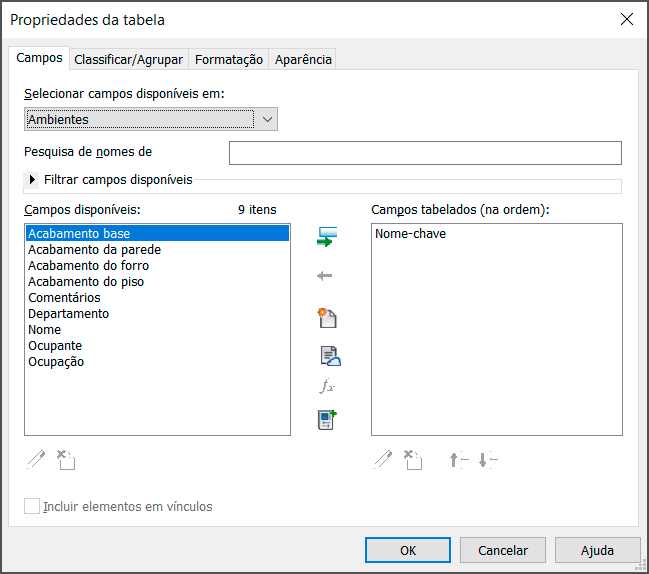Click the Combine parameters icon below fx
The height and width of the screenshot is (574, 649).
tap(328, 420)
